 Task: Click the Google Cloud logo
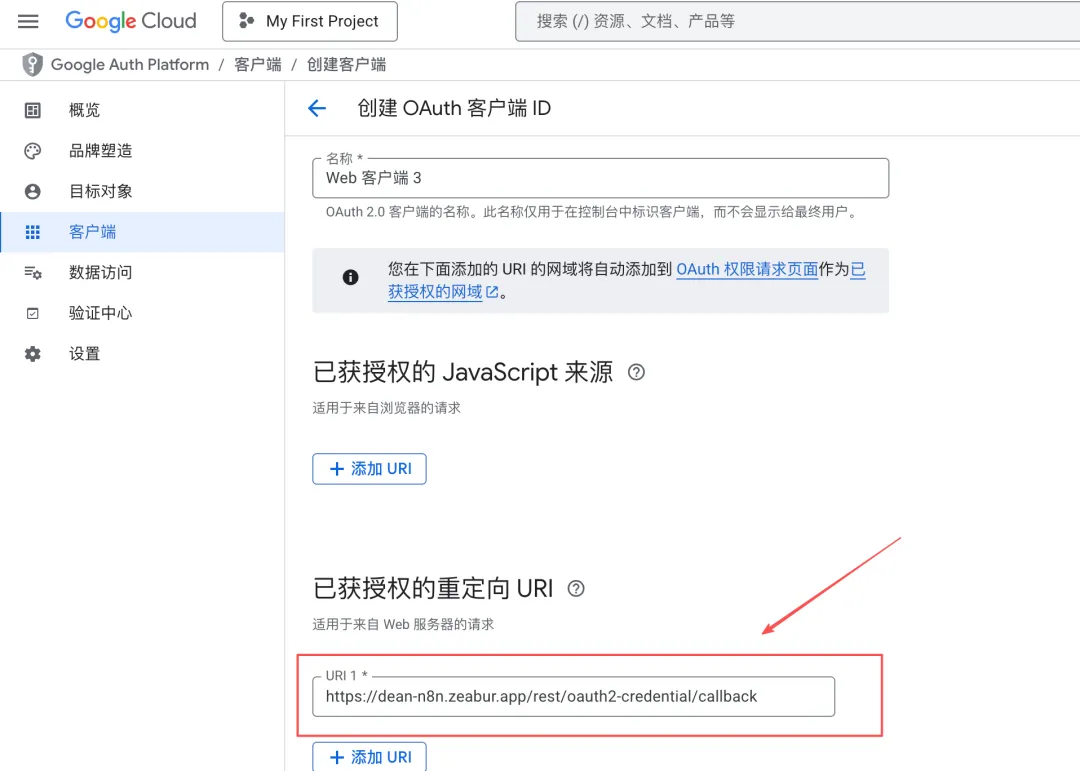[x=131, y=21]
